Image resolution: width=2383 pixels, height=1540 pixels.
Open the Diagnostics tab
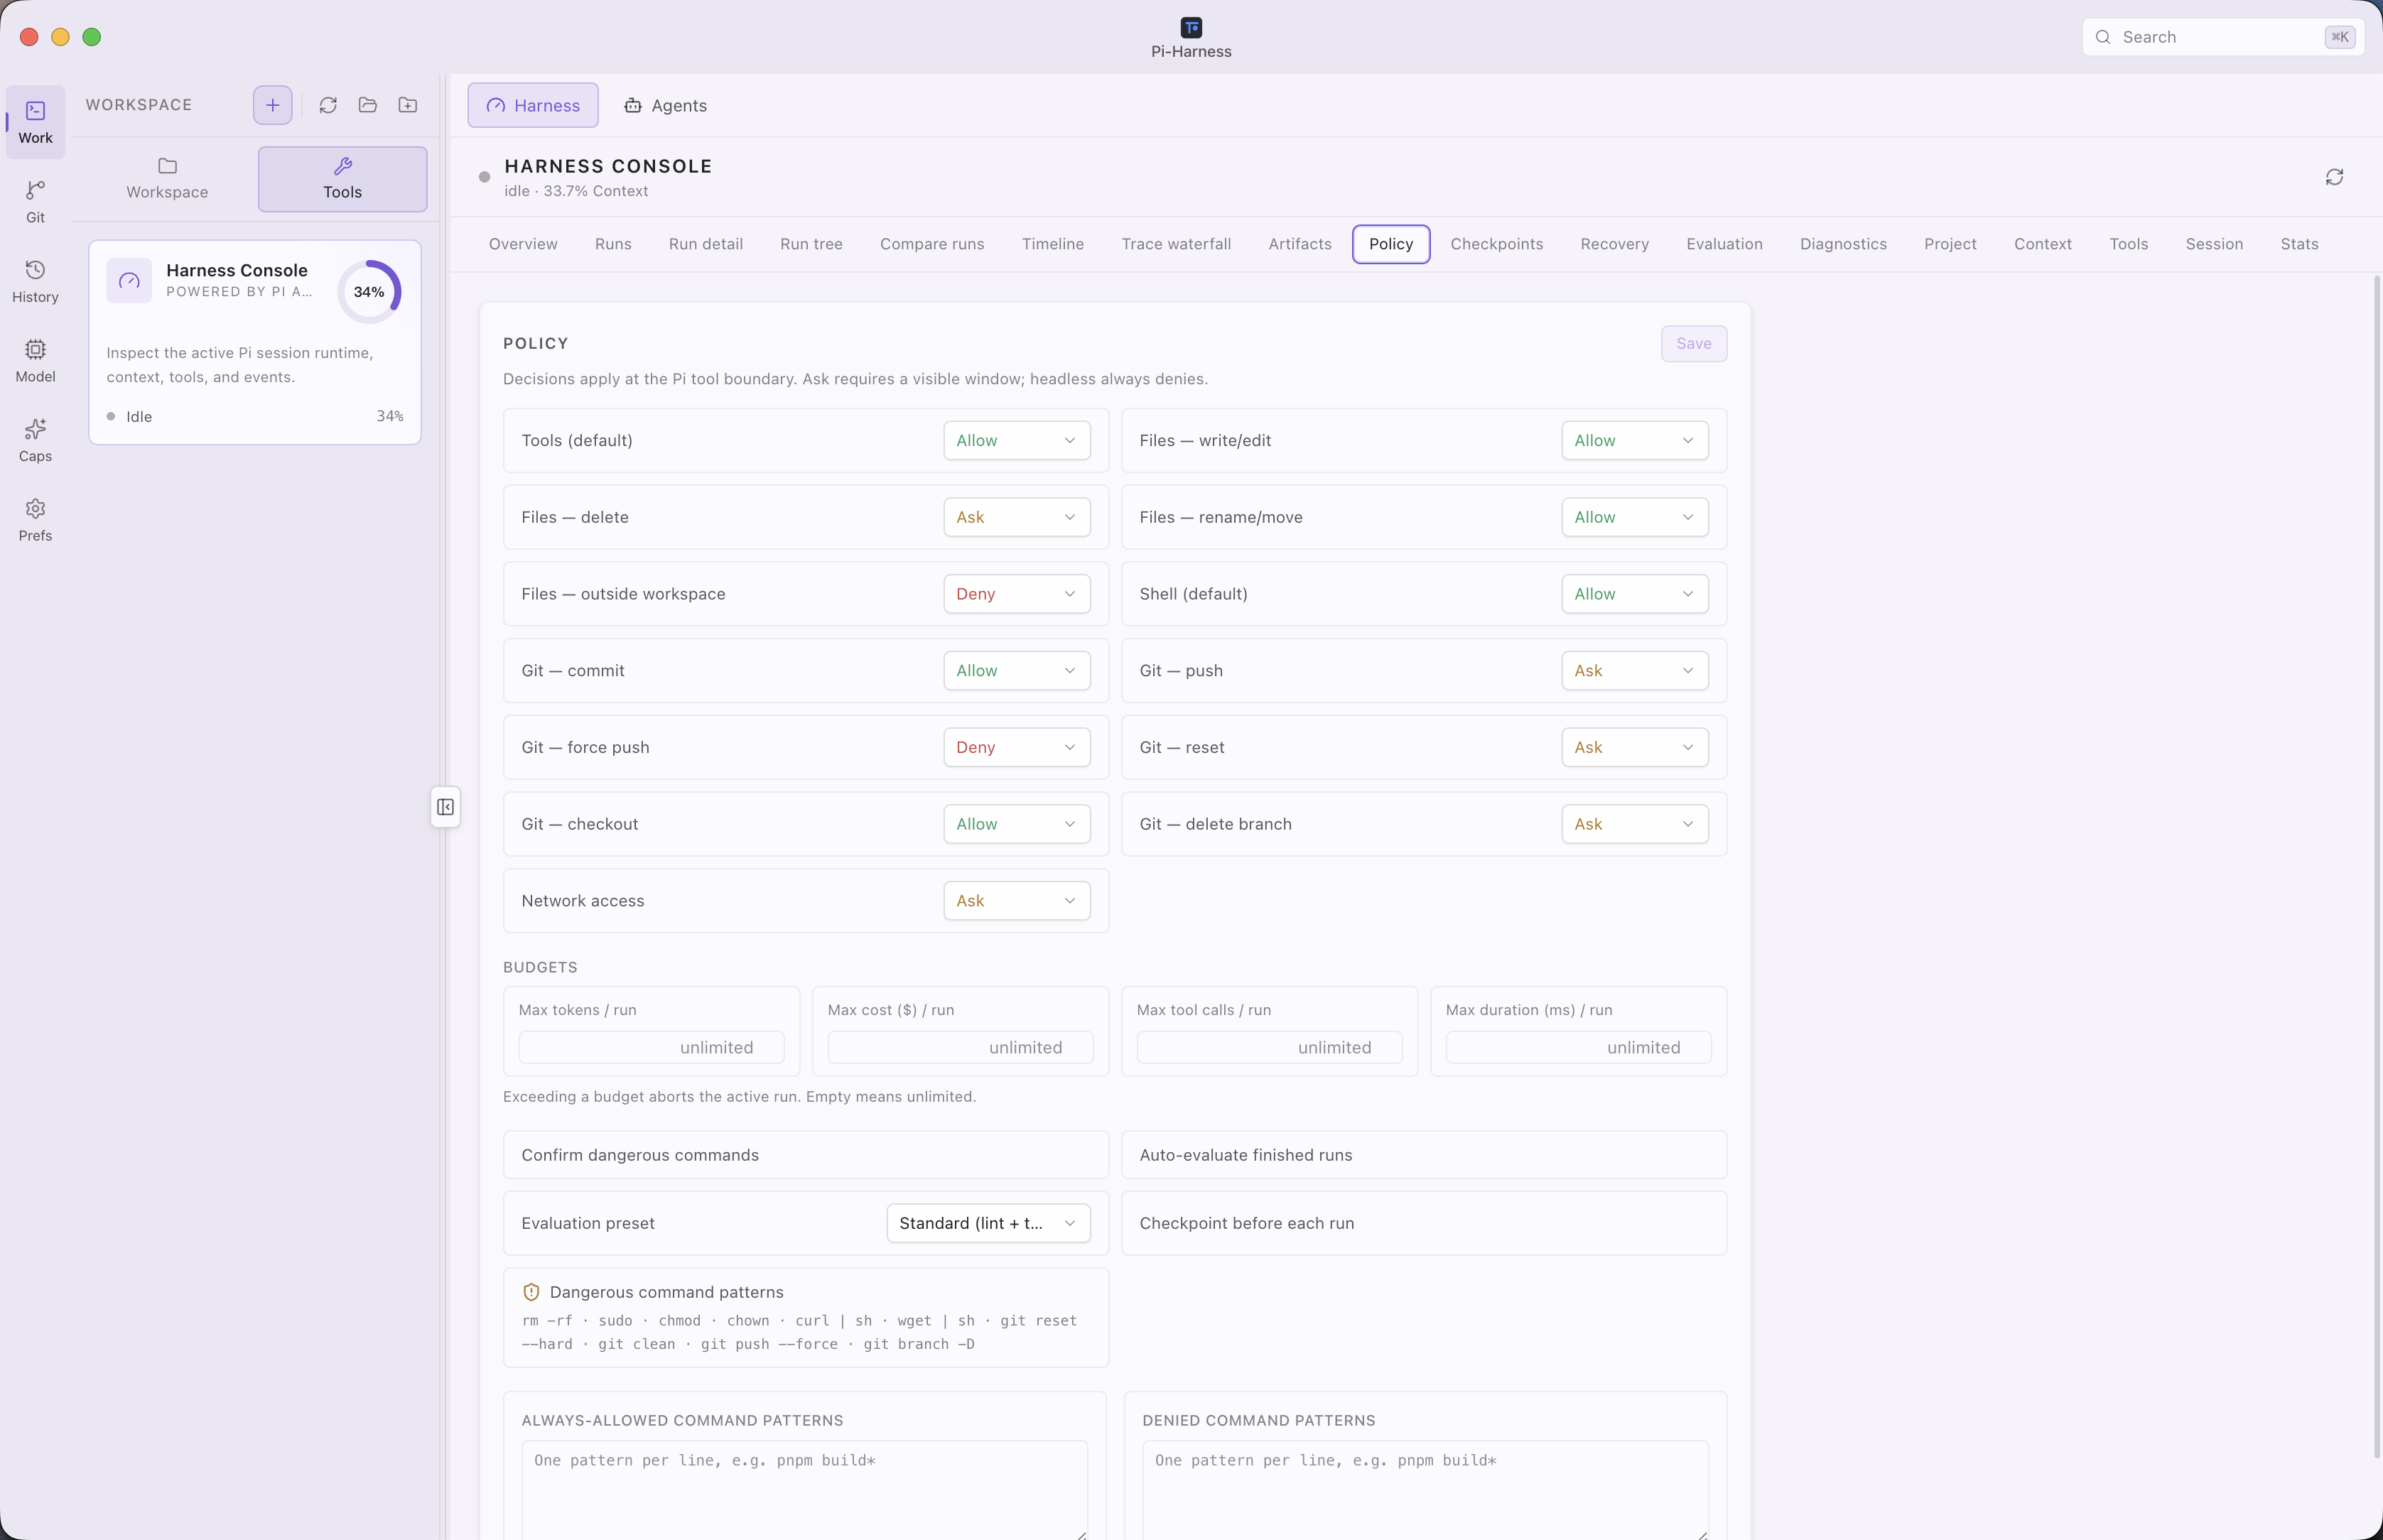click(x=1843, y=244)
